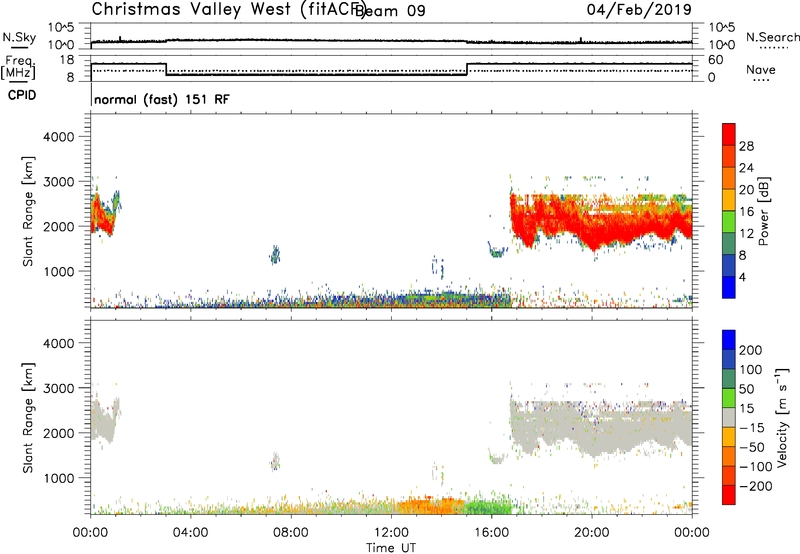Click the '-15' label on the velocity colorbar
The width and height of the screenshot is (800, 554).
click(752, 428)
